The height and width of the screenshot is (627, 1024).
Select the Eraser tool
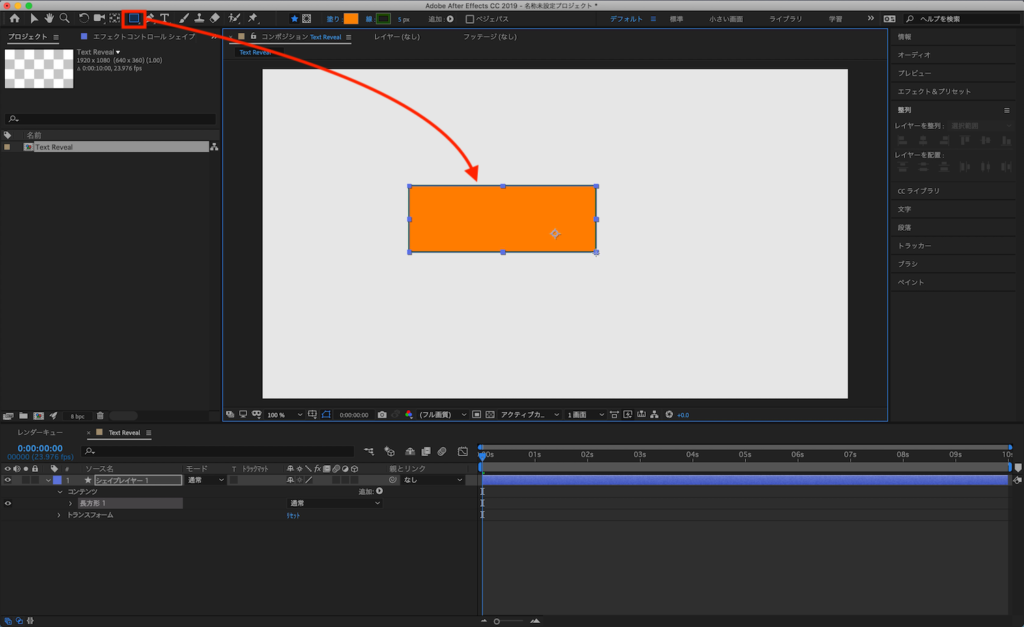(x=215, y=18)
